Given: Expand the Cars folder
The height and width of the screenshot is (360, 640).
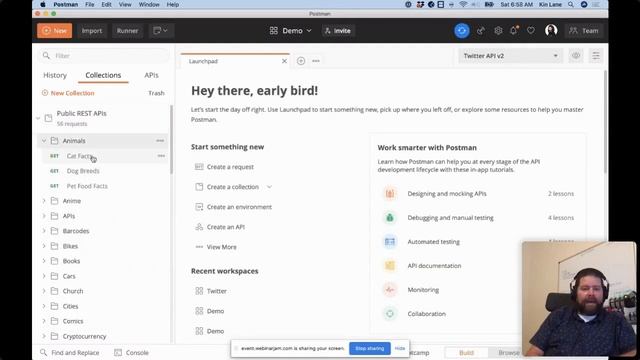Looking at the screenshot, I should (x=44, y=276).
